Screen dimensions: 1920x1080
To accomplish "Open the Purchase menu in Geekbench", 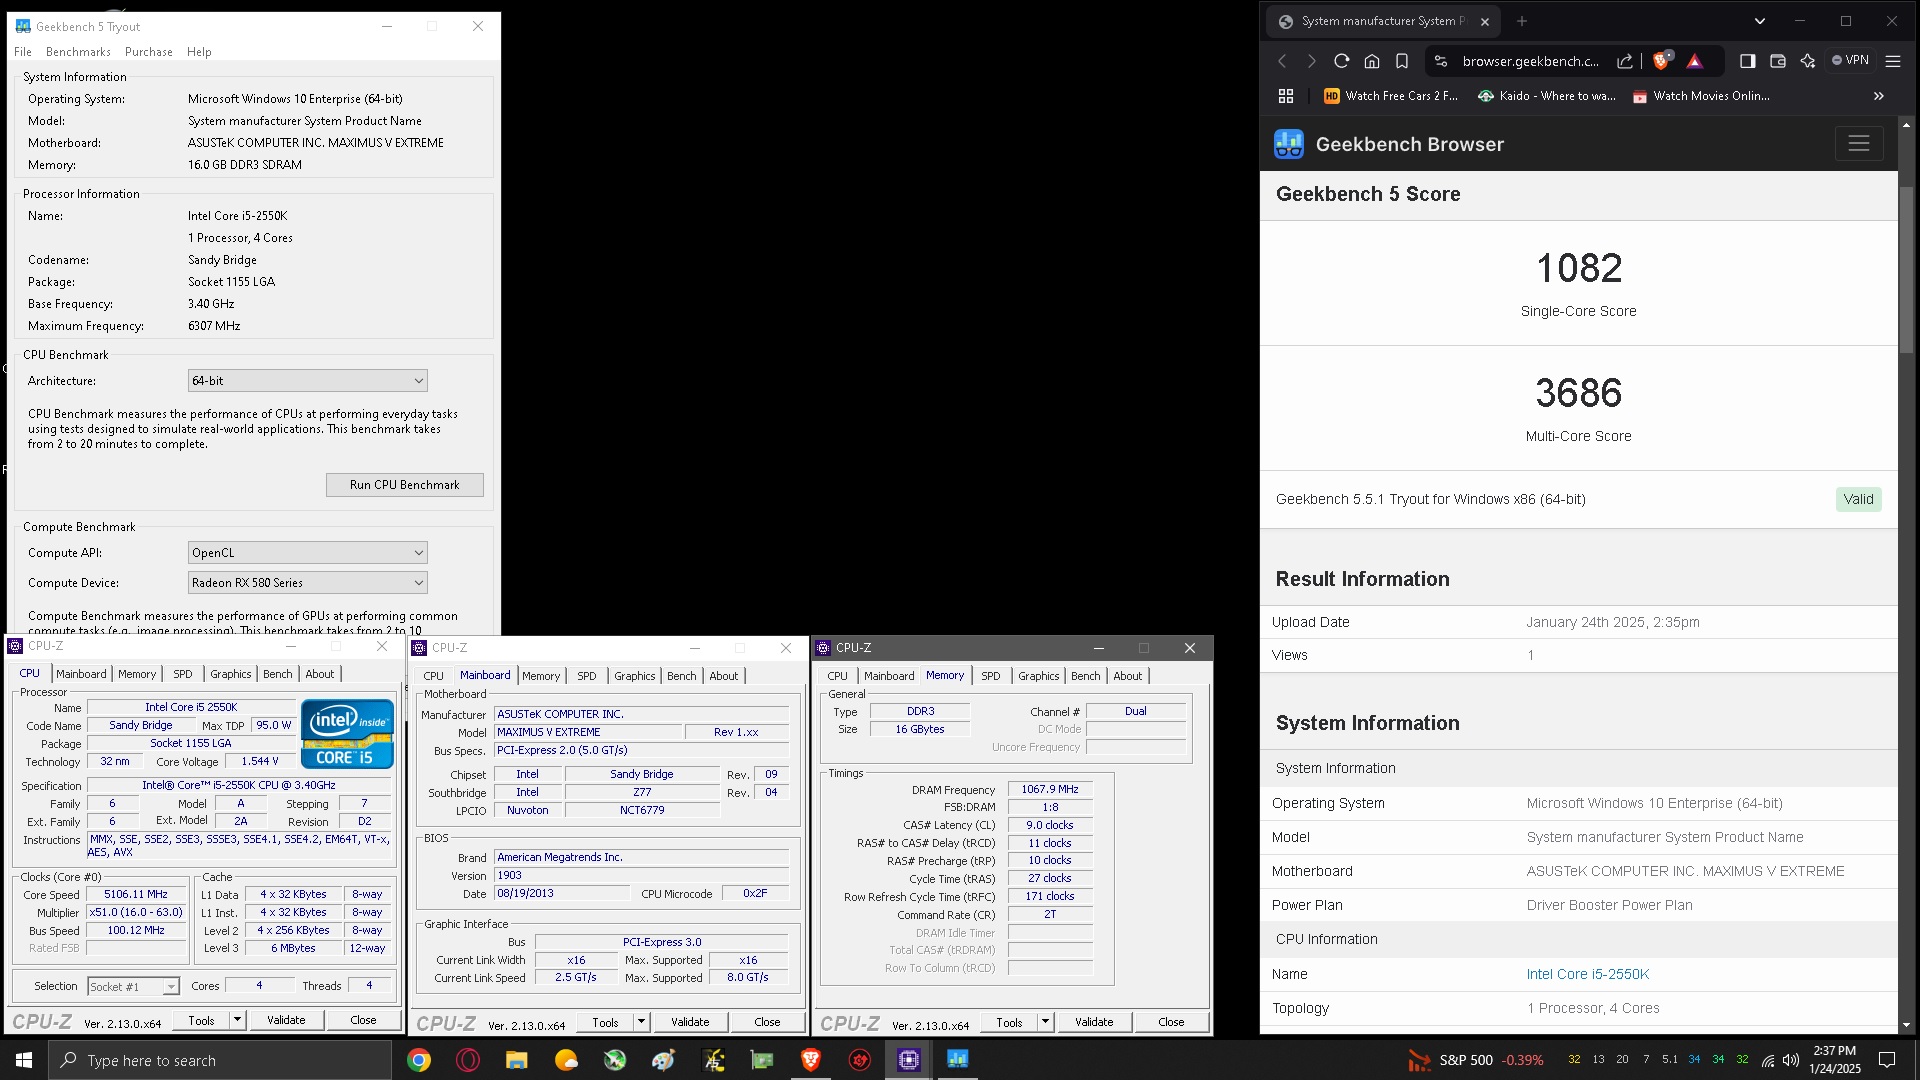I will point(149,52).
